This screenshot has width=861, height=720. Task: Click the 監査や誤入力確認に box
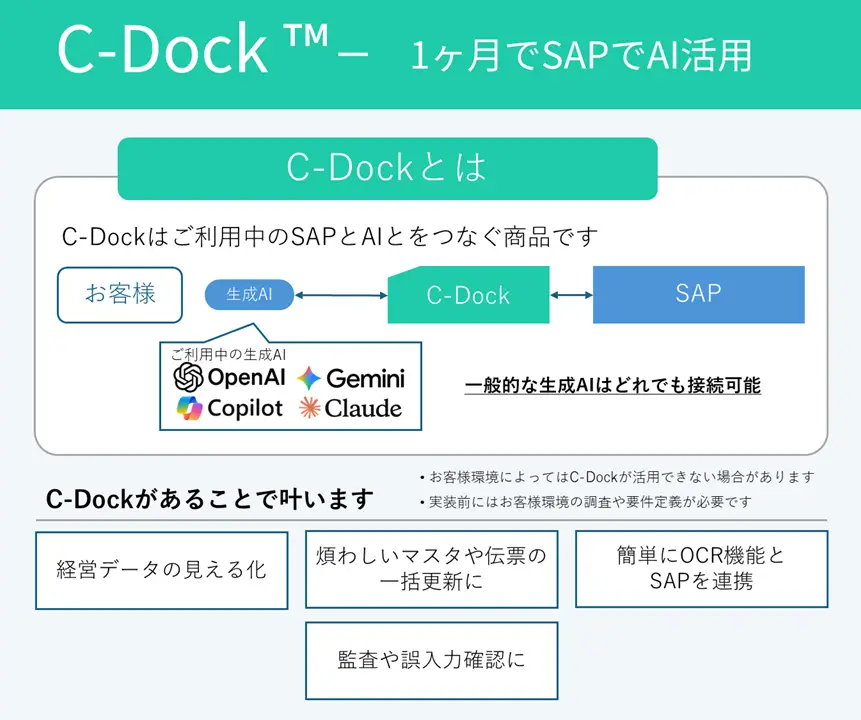coord(431,660)
